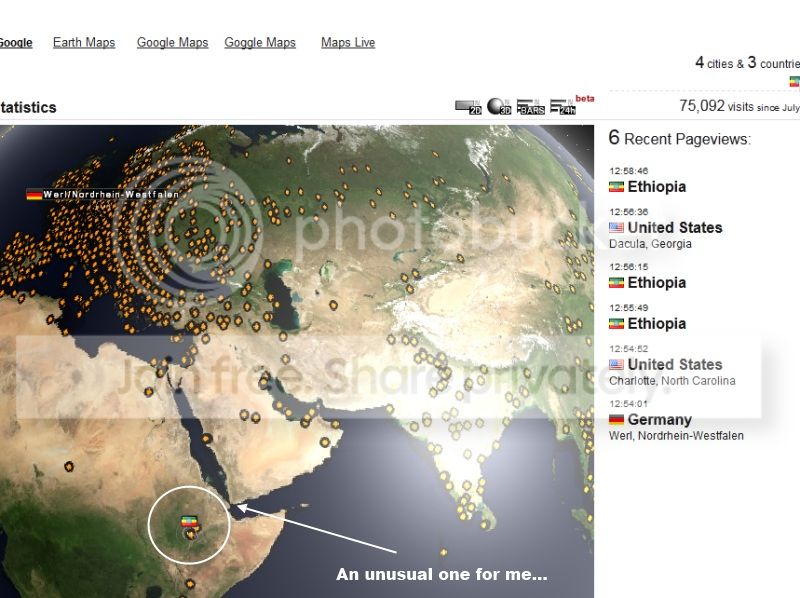The width and height of the screenshot is (800, 598).
Task: Click the Germany flag icon in the pageview list
Action: (616, 419)
